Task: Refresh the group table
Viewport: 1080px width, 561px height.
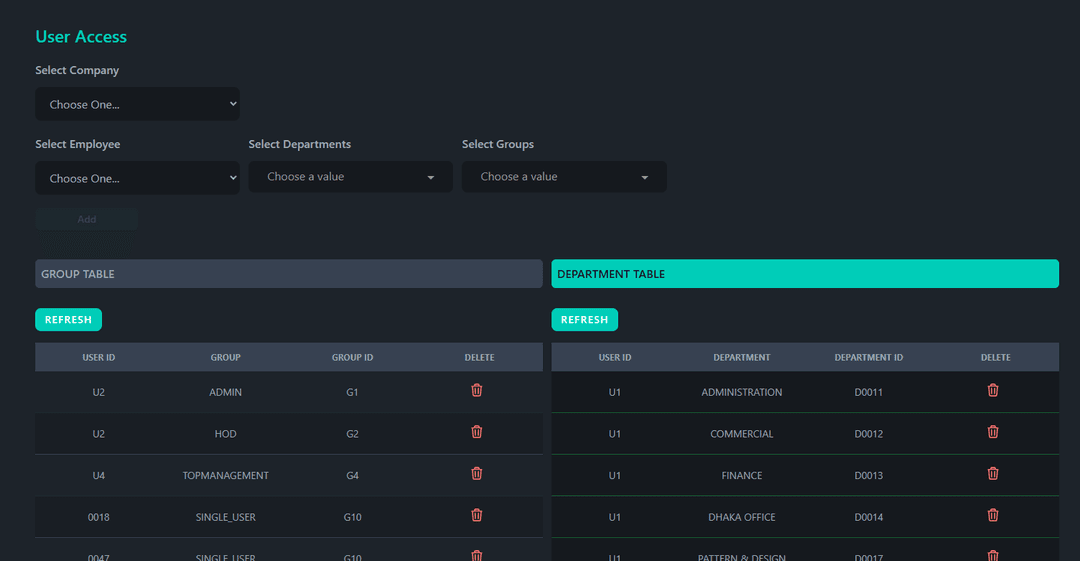Action: click(x=68, y=320)
